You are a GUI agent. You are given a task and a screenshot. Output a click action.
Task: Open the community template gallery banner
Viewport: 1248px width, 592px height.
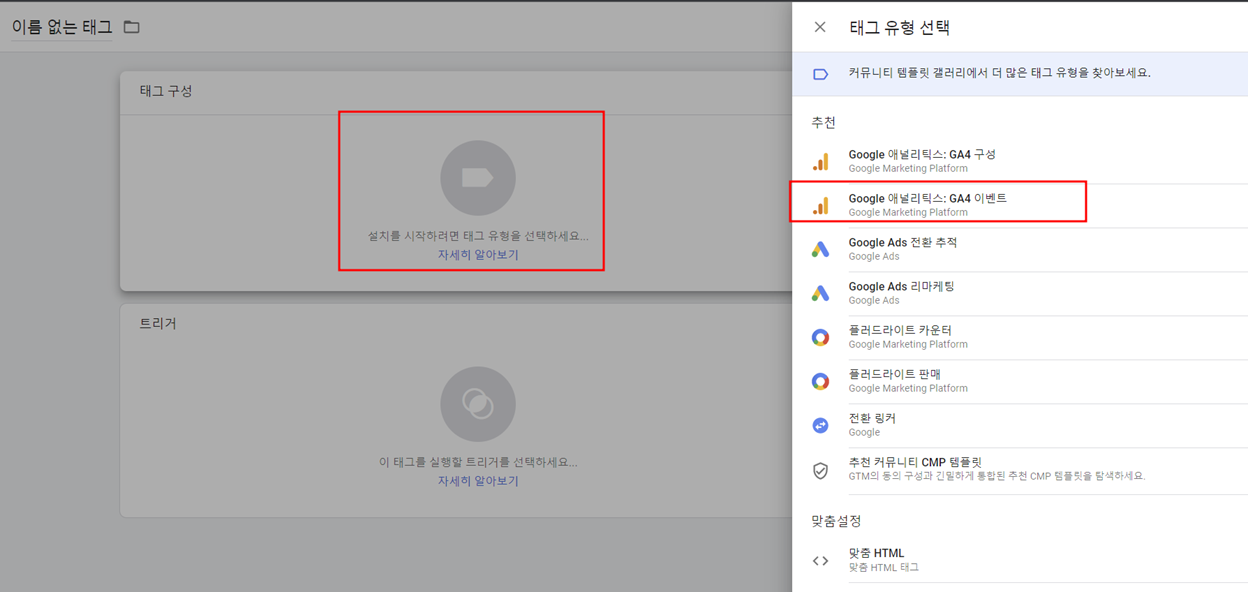pos(1020,74)
